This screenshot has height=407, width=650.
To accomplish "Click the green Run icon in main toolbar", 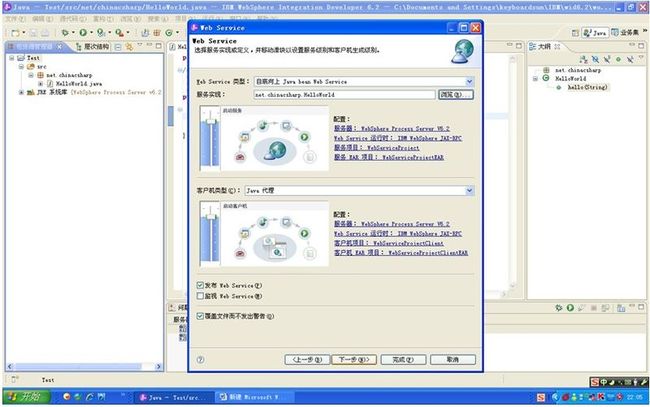I will click(83, 32).
